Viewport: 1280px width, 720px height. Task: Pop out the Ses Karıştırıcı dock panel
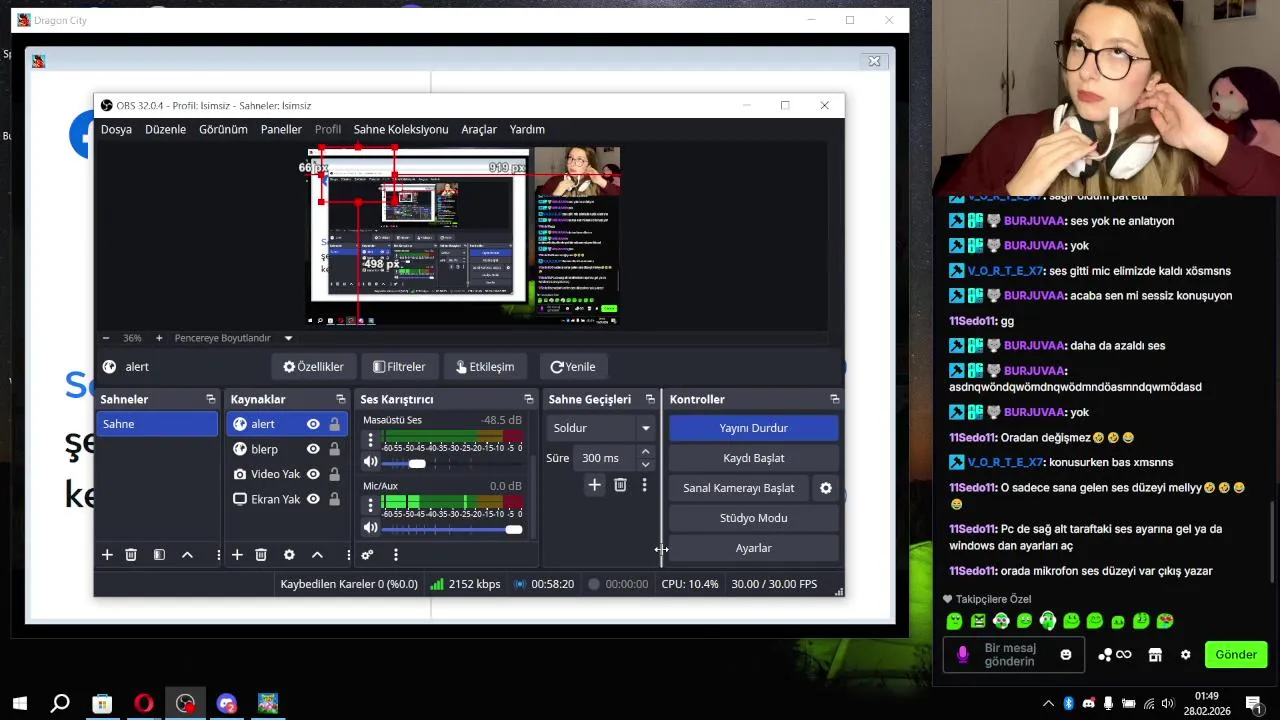pyautogui.click(x=529, y=399)
